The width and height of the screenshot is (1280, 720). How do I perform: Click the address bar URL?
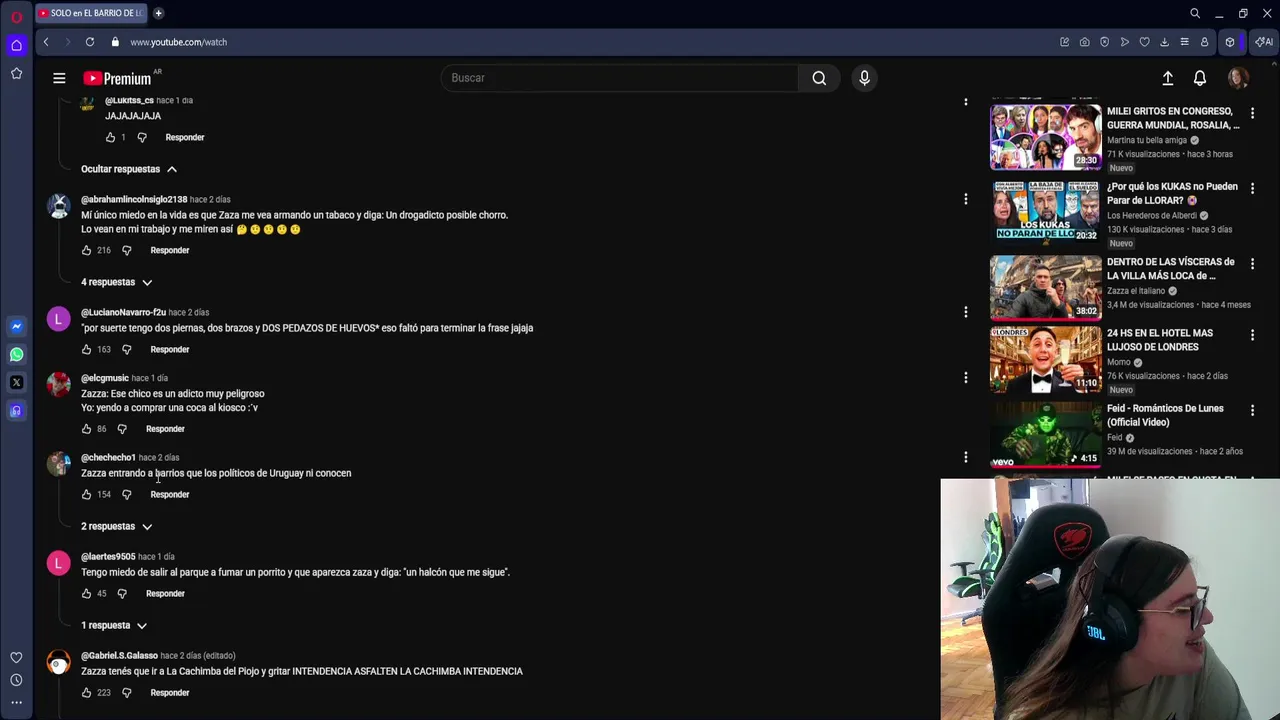(178, 42)
